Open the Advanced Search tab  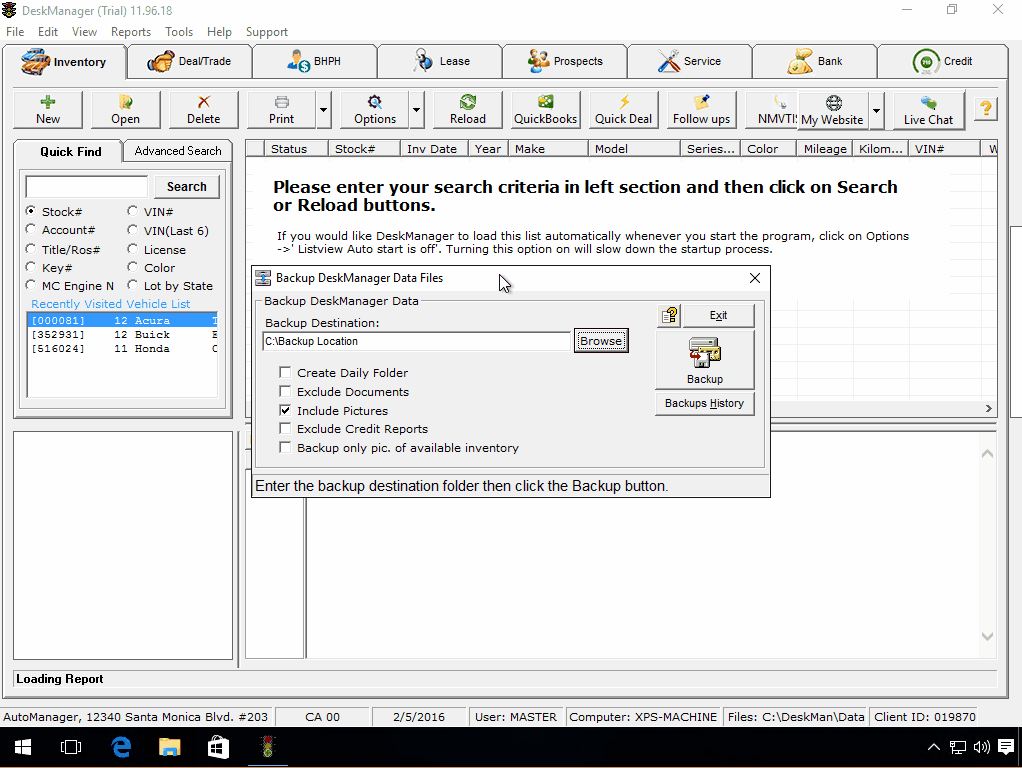[x=178, y=151]
